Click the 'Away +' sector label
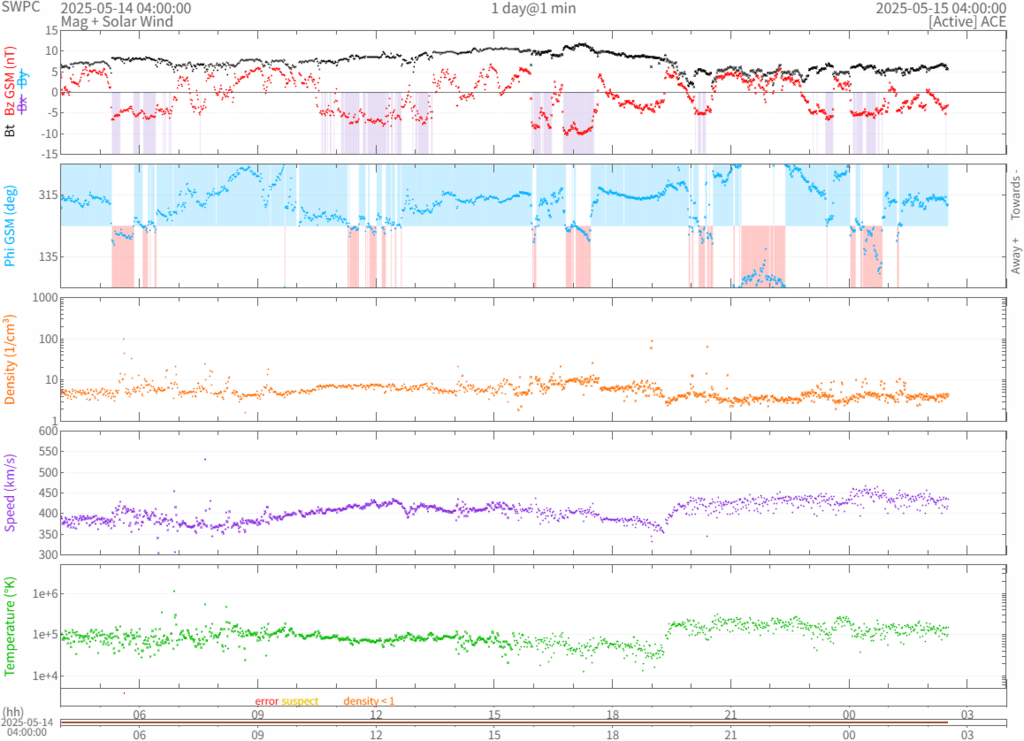This screenshot has height=741, width=1024. (x=1015, y=257)
